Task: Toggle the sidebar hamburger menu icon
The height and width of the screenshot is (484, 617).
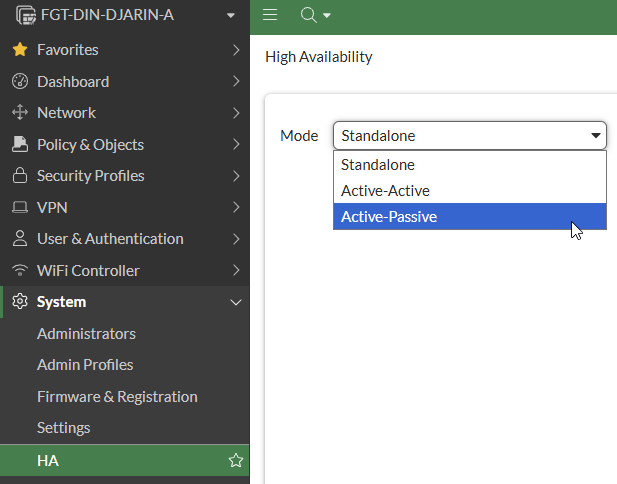Action: [270, 15]
